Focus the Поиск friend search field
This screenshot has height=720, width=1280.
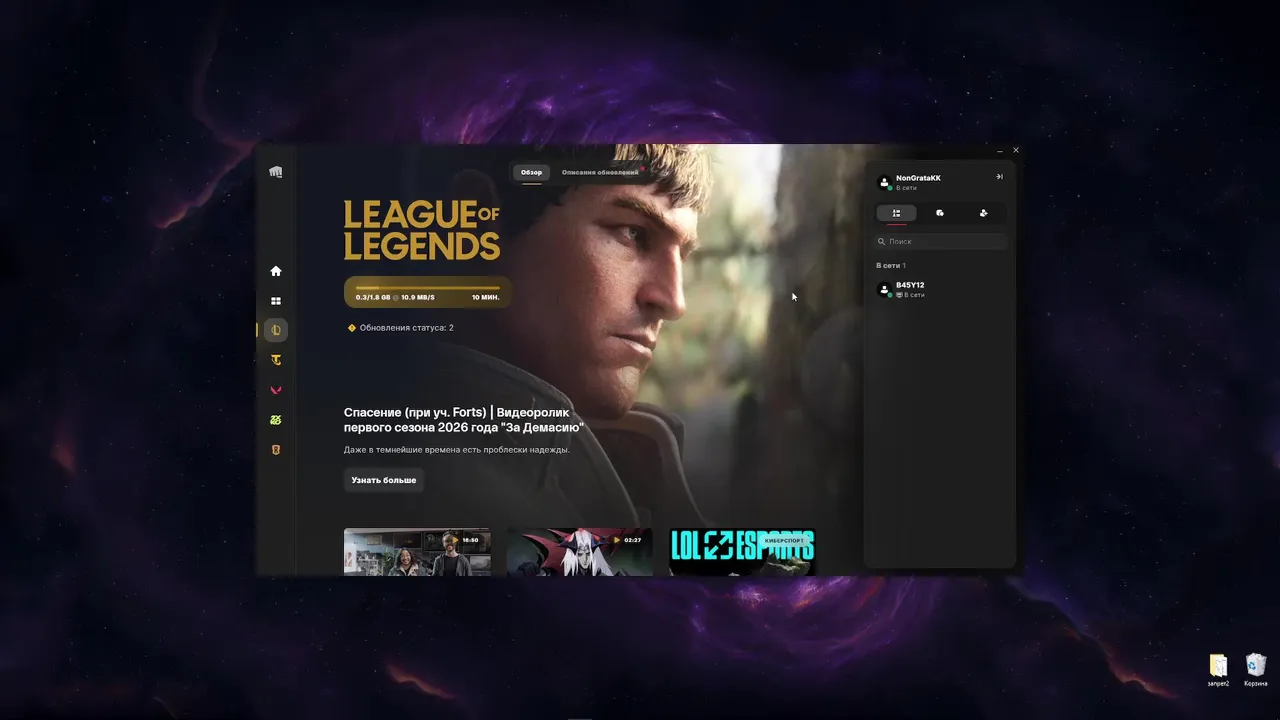(x=940, y=241)
